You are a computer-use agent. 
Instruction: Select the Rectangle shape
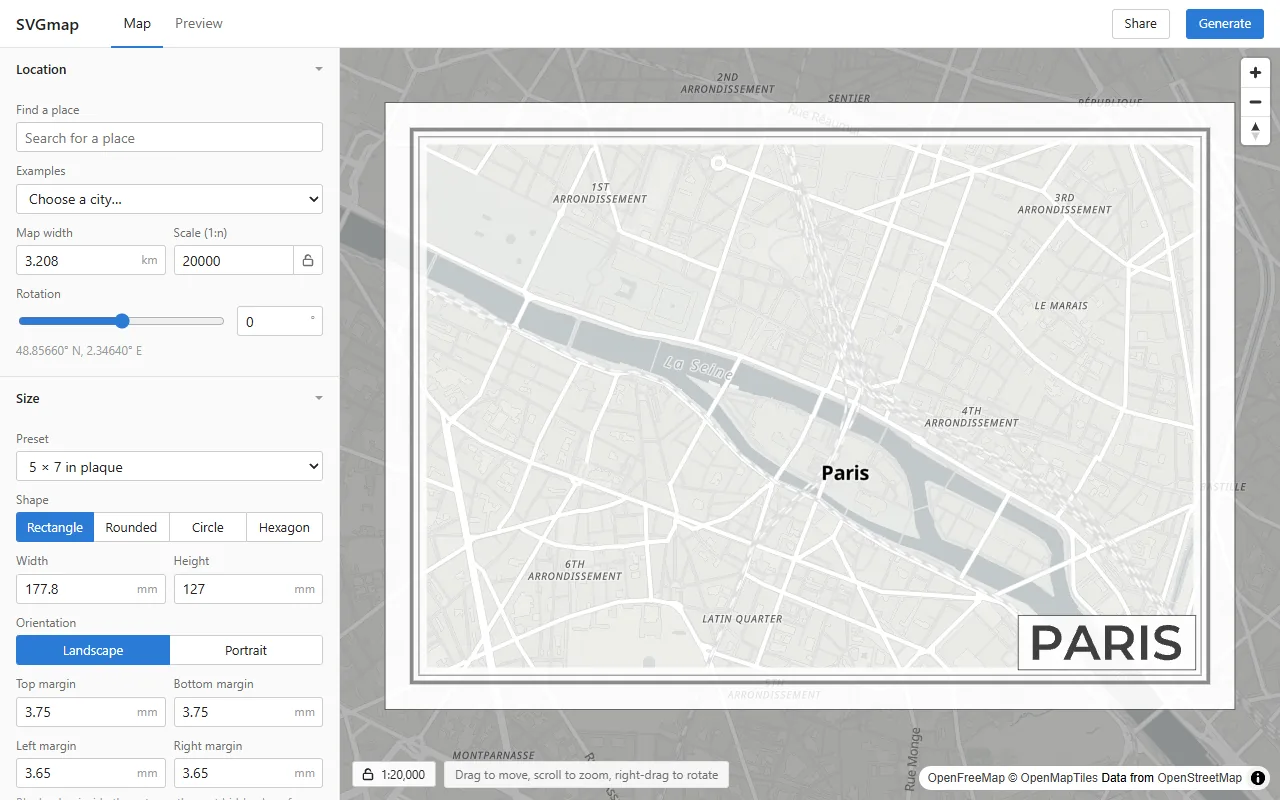55,527
